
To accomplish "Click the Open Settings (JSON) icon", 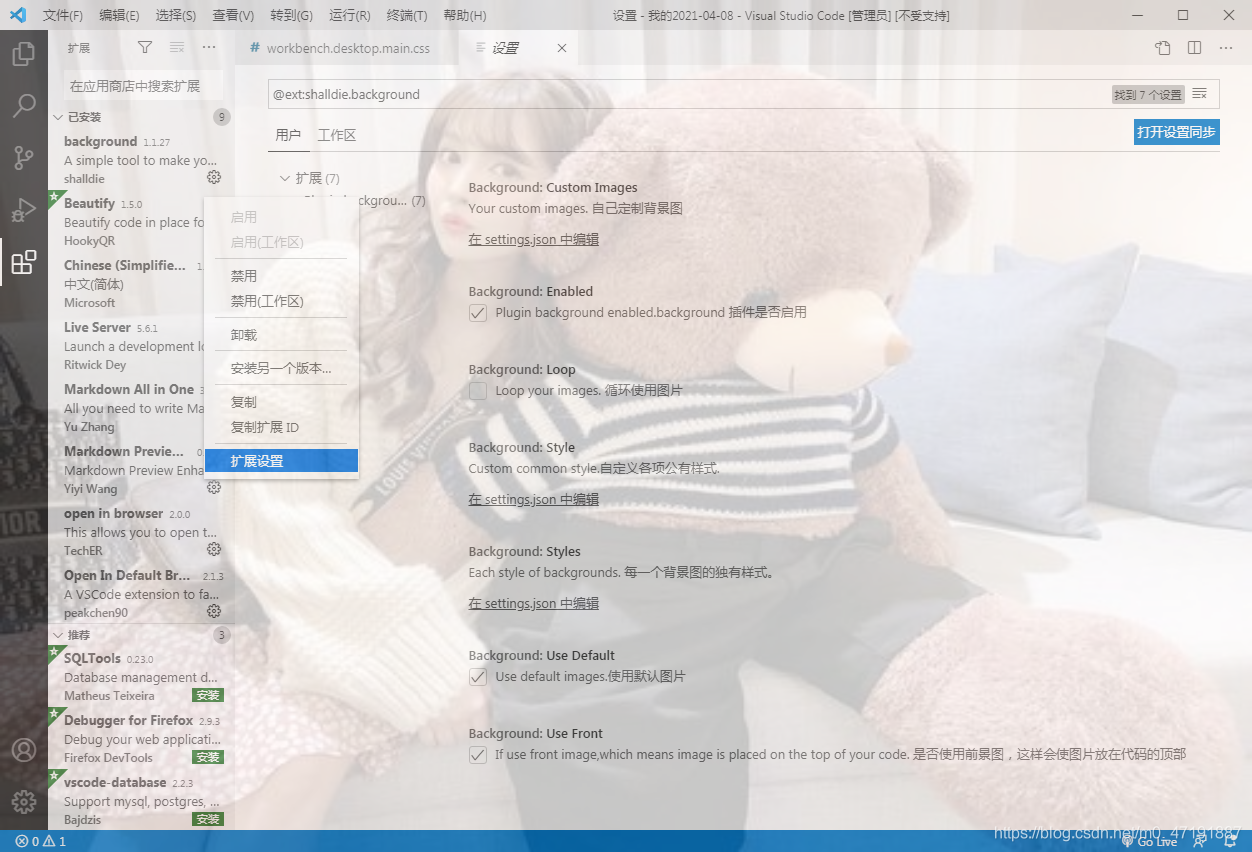I will tap(1162, 47).
